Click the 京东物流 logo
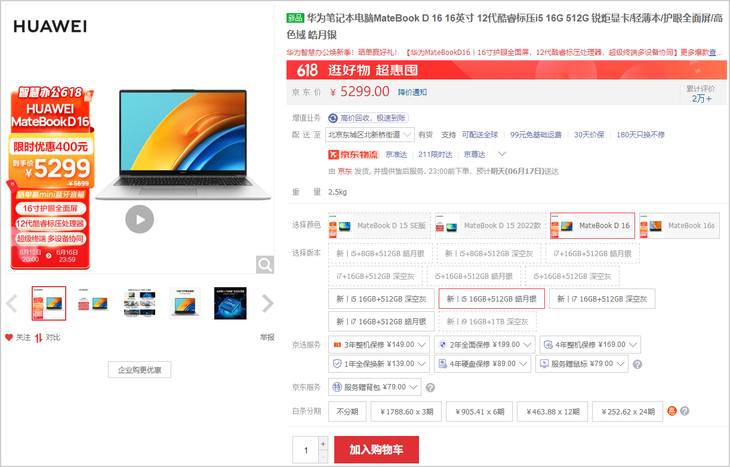This screenshot has height=467, width=730. point(353,154)
